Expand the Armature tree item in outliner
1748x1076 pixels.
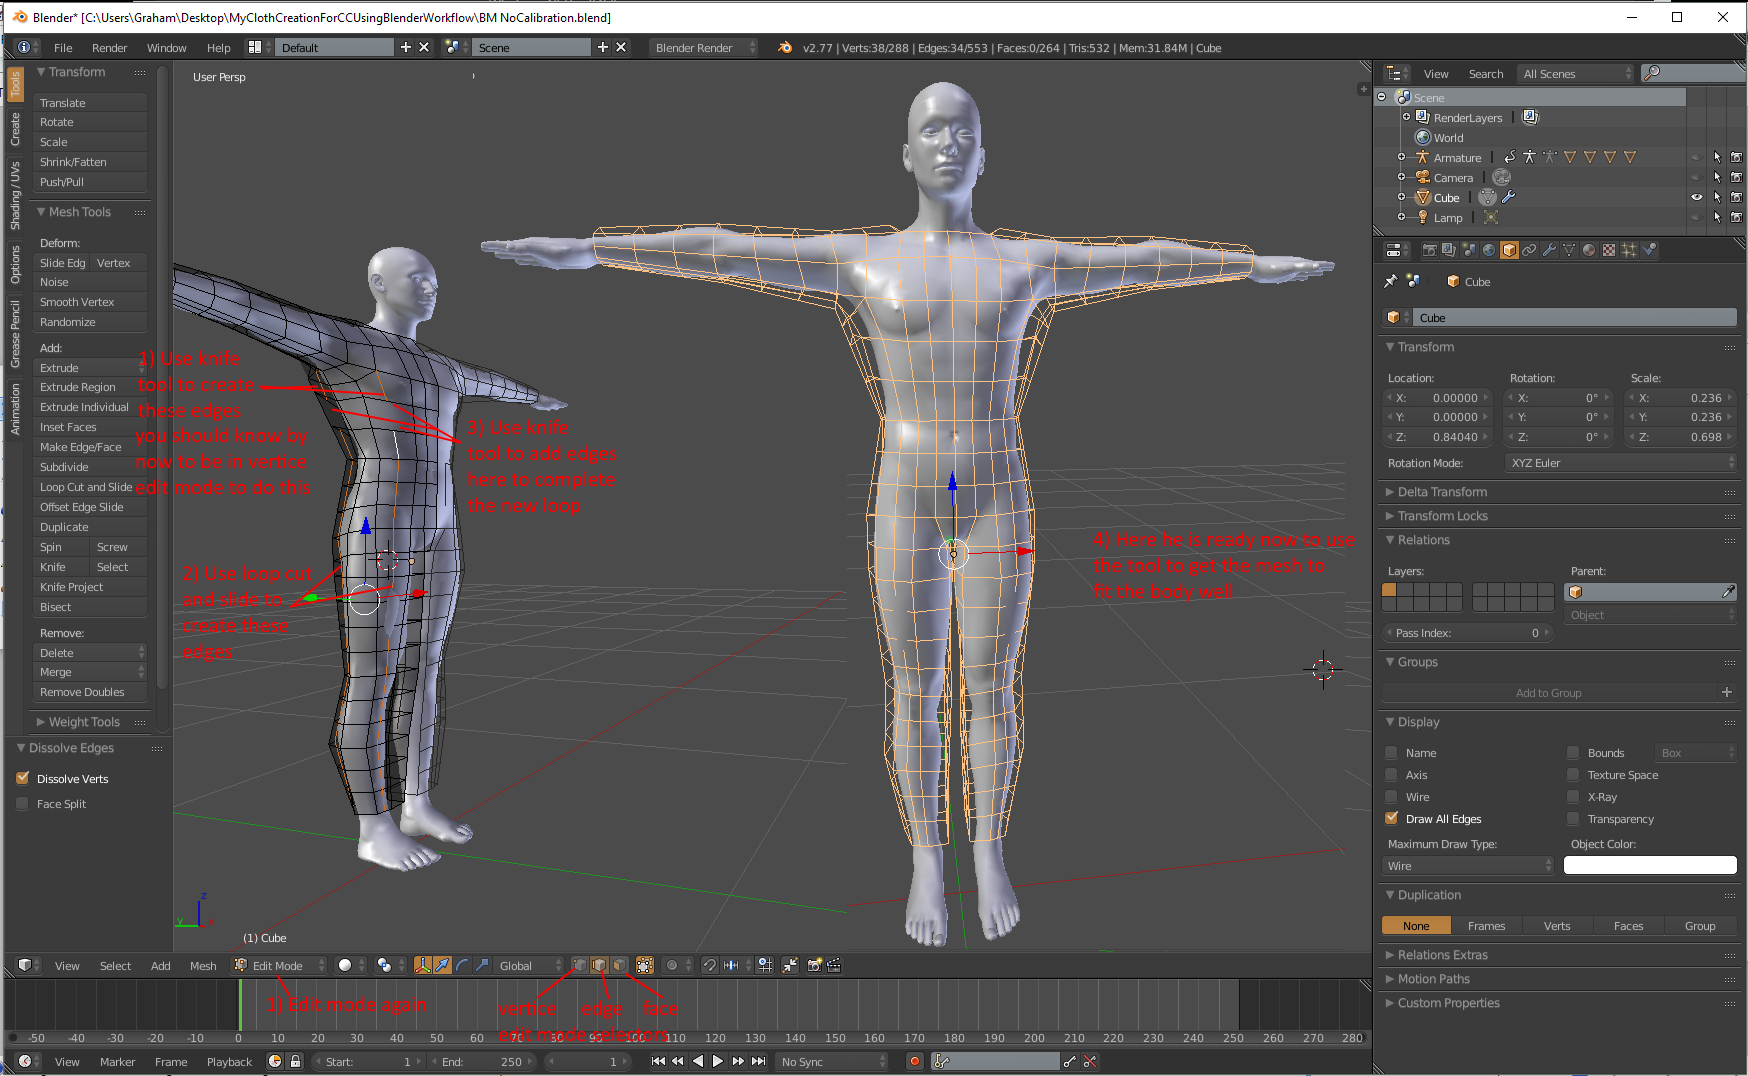coord(1401,157)
